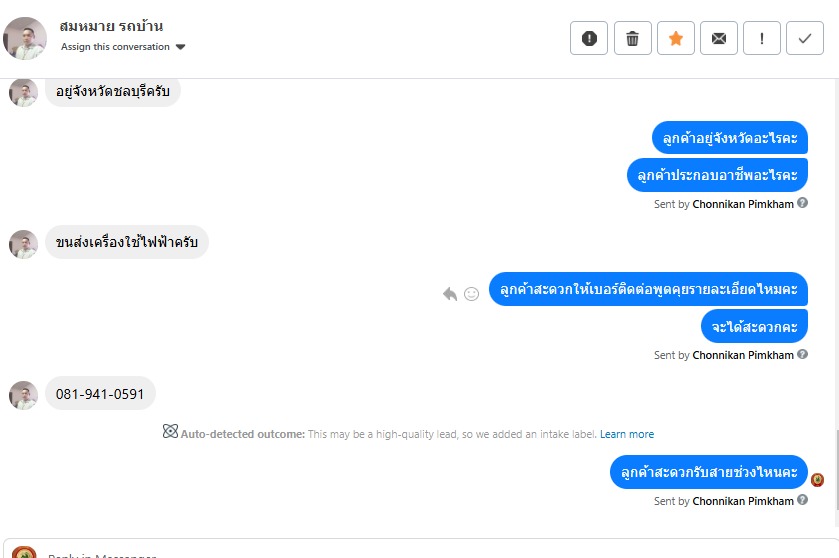Click the phone number 081-941-0591 message
Screen dimensions: 839x558
100,394
